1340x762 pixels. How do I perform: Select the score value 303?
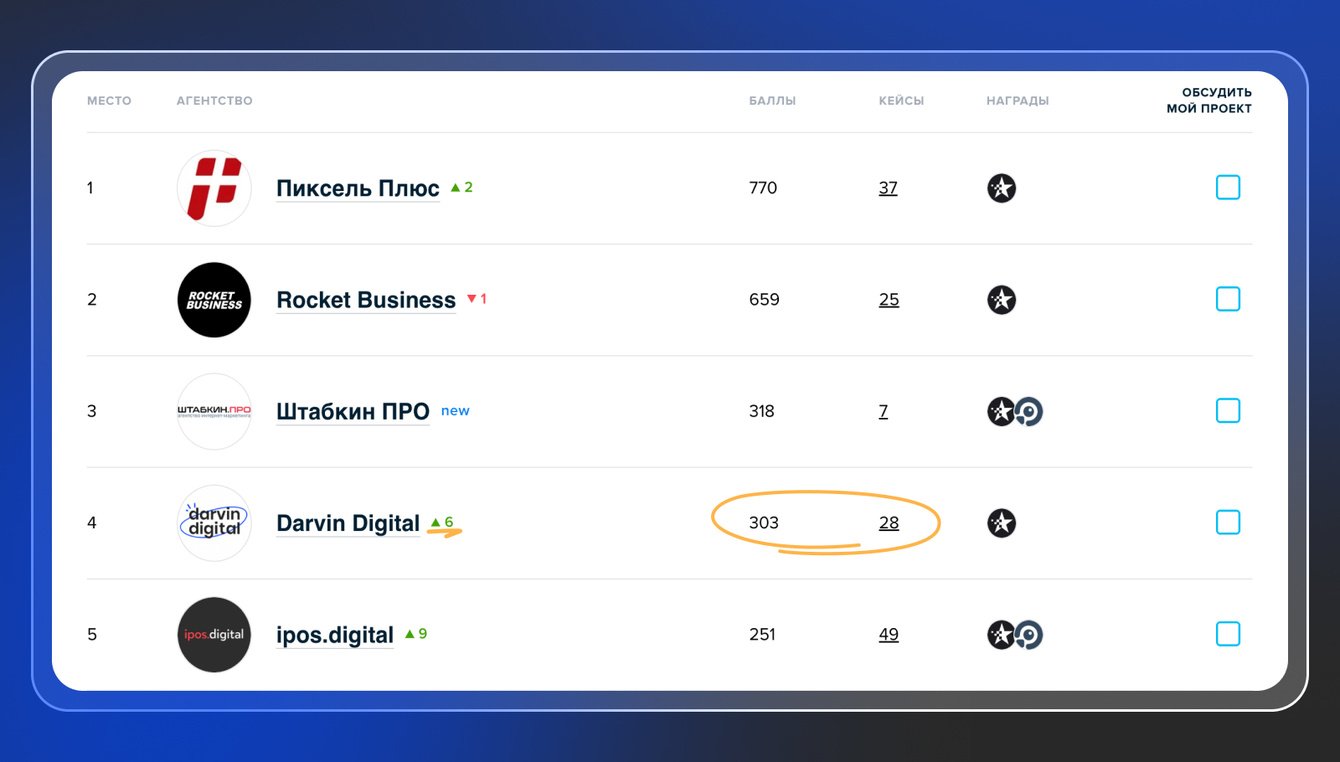pyautogui.click(x=764, y=523)
